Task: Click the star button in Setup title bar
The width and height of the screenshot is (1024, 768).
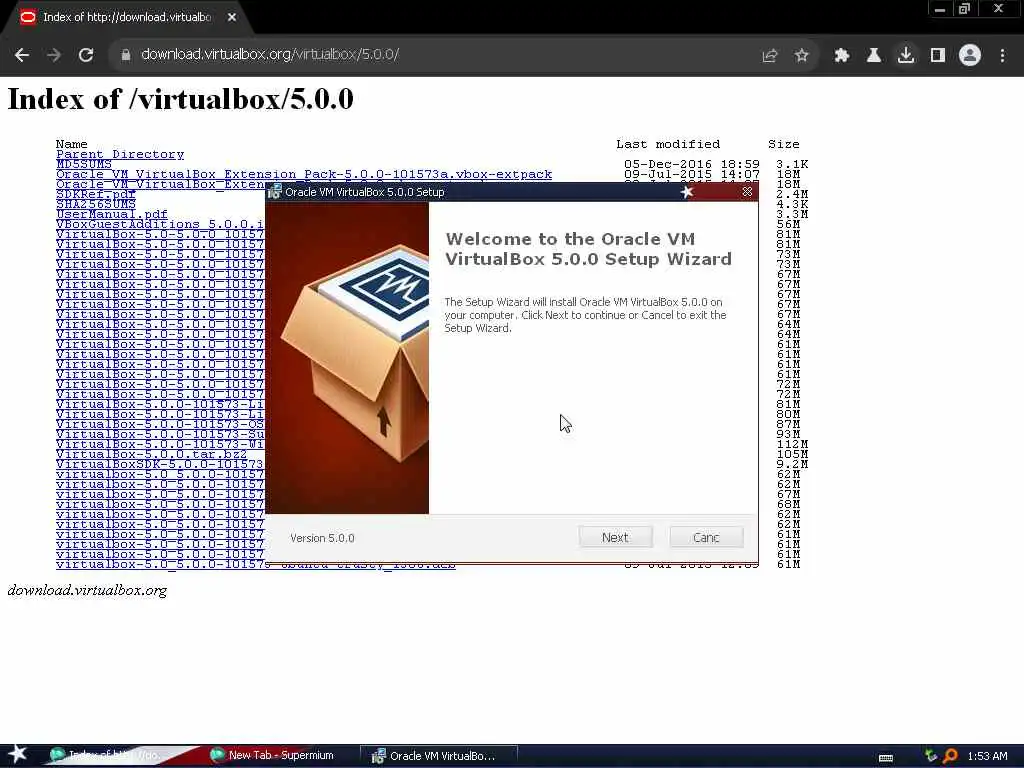Action: (687, 192)
